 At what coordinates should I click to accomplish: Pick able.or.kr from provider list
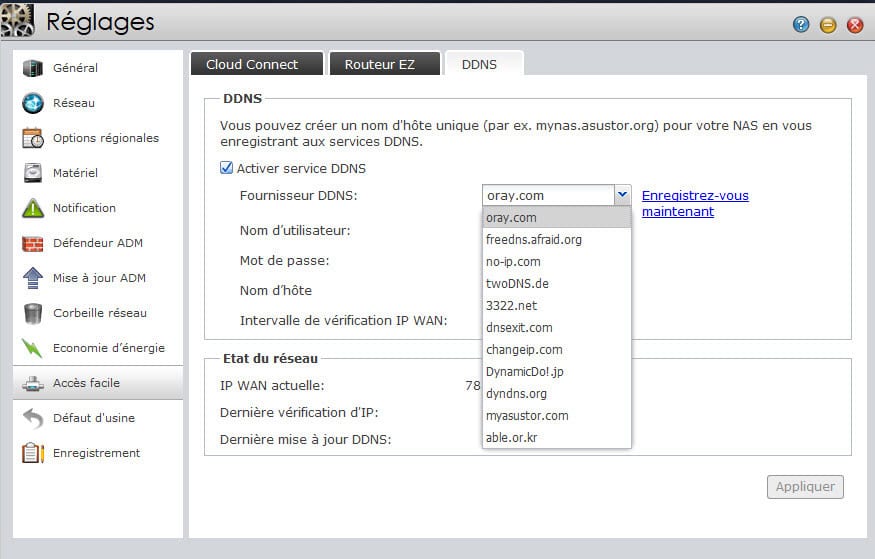click(x=556, y=438)
